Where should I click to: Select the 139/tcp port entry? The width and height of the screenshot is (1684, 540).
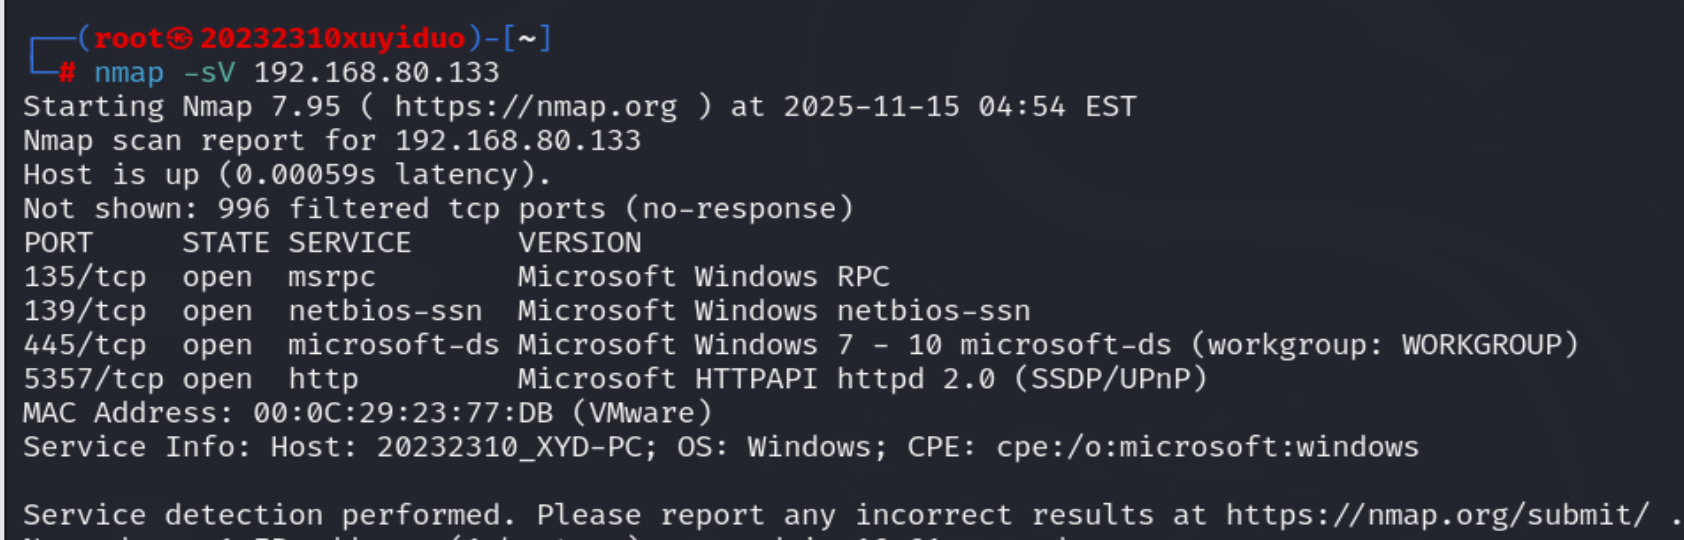click(85, 311)
